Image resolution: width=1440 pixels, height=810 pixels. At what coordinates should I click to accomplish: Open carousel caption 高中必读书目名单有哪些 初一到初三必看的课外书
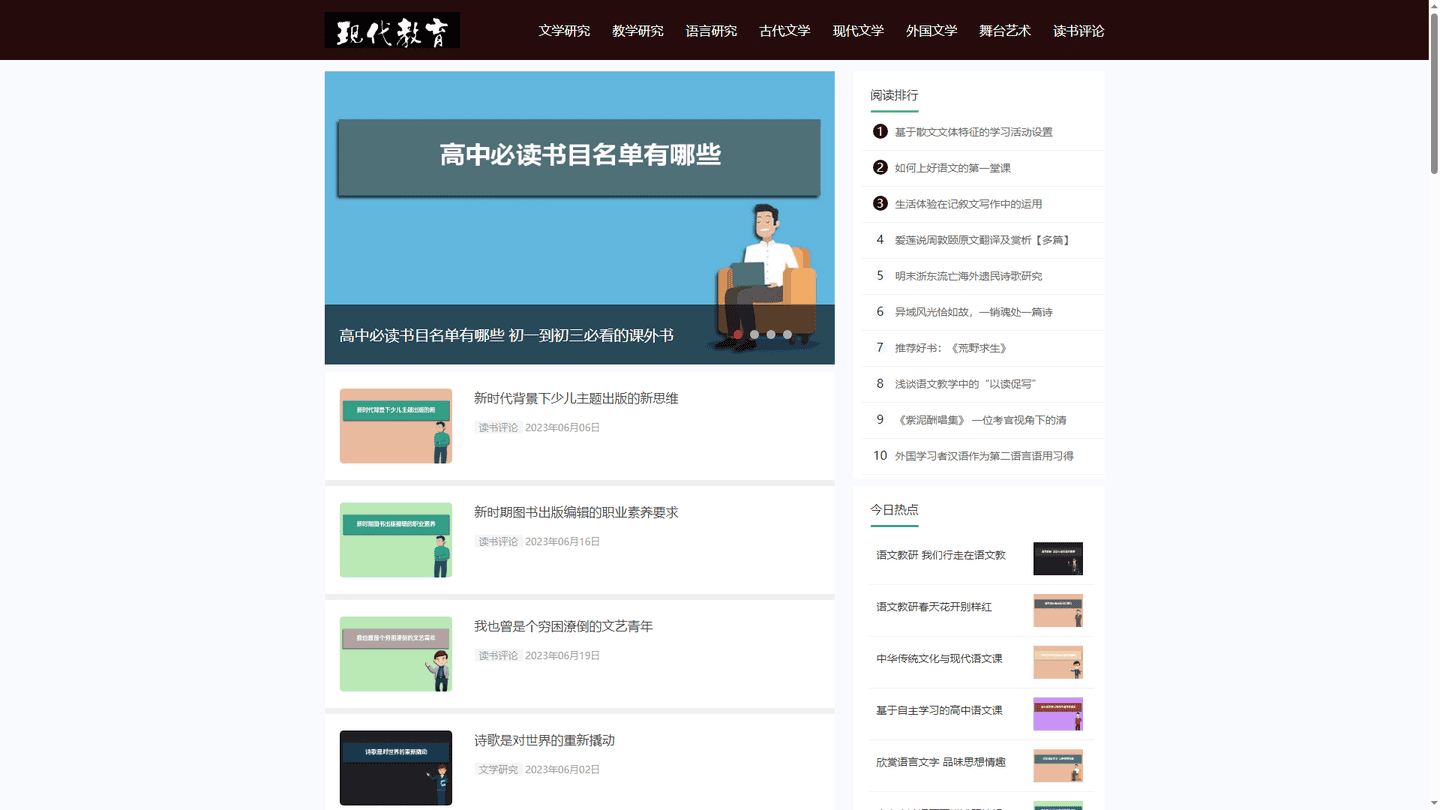(x=506, y=336)
